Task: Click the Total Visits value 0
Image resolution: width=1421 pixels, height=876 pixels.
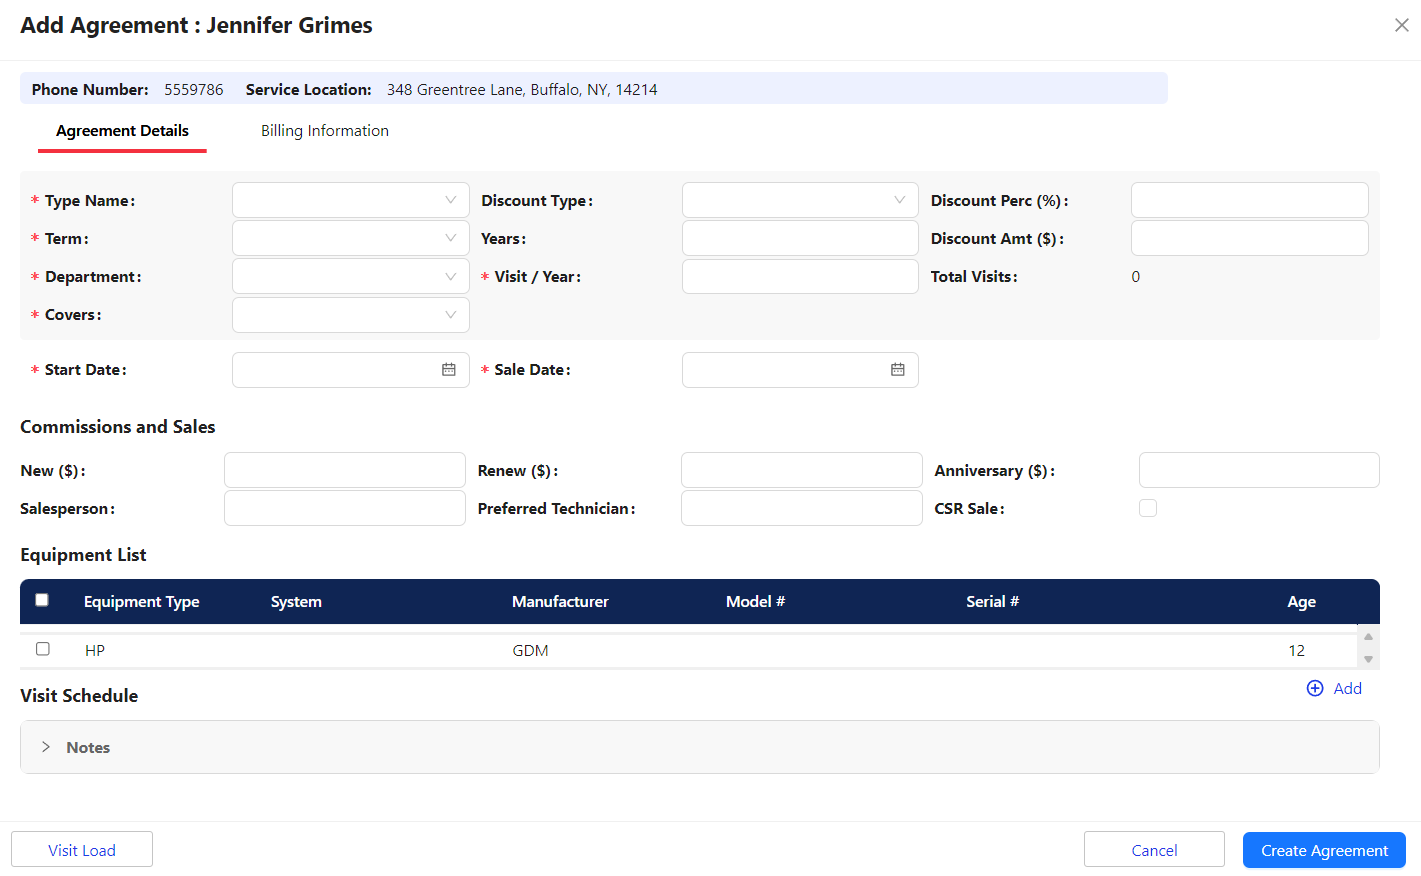Action: pos(1136,277)
